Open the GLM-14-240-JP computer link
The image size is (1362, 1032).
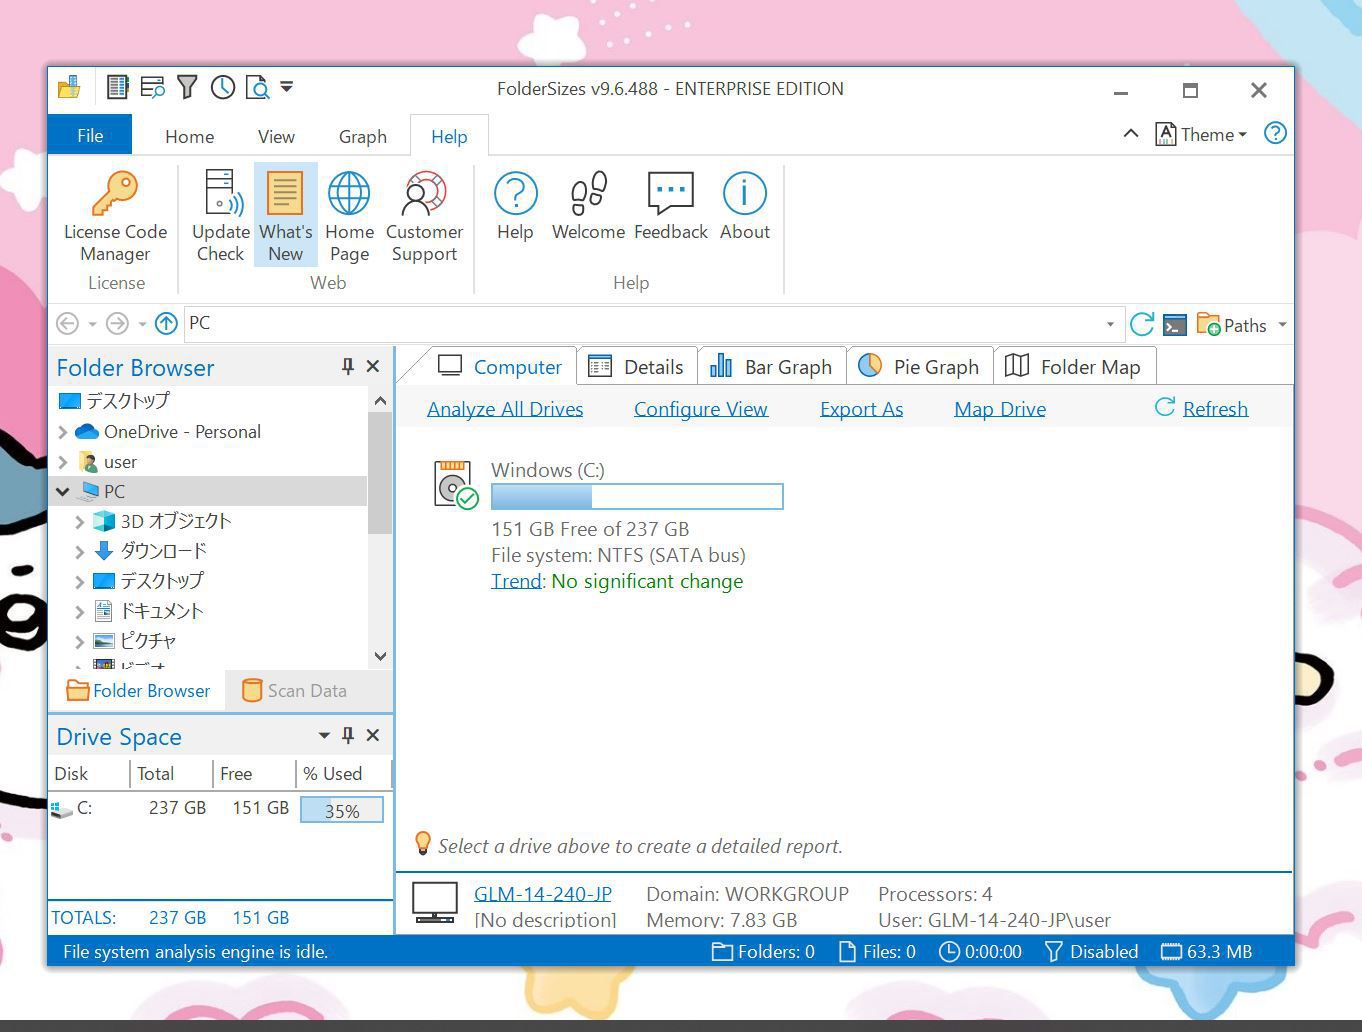pyautogui.click(x=543, y=894)
